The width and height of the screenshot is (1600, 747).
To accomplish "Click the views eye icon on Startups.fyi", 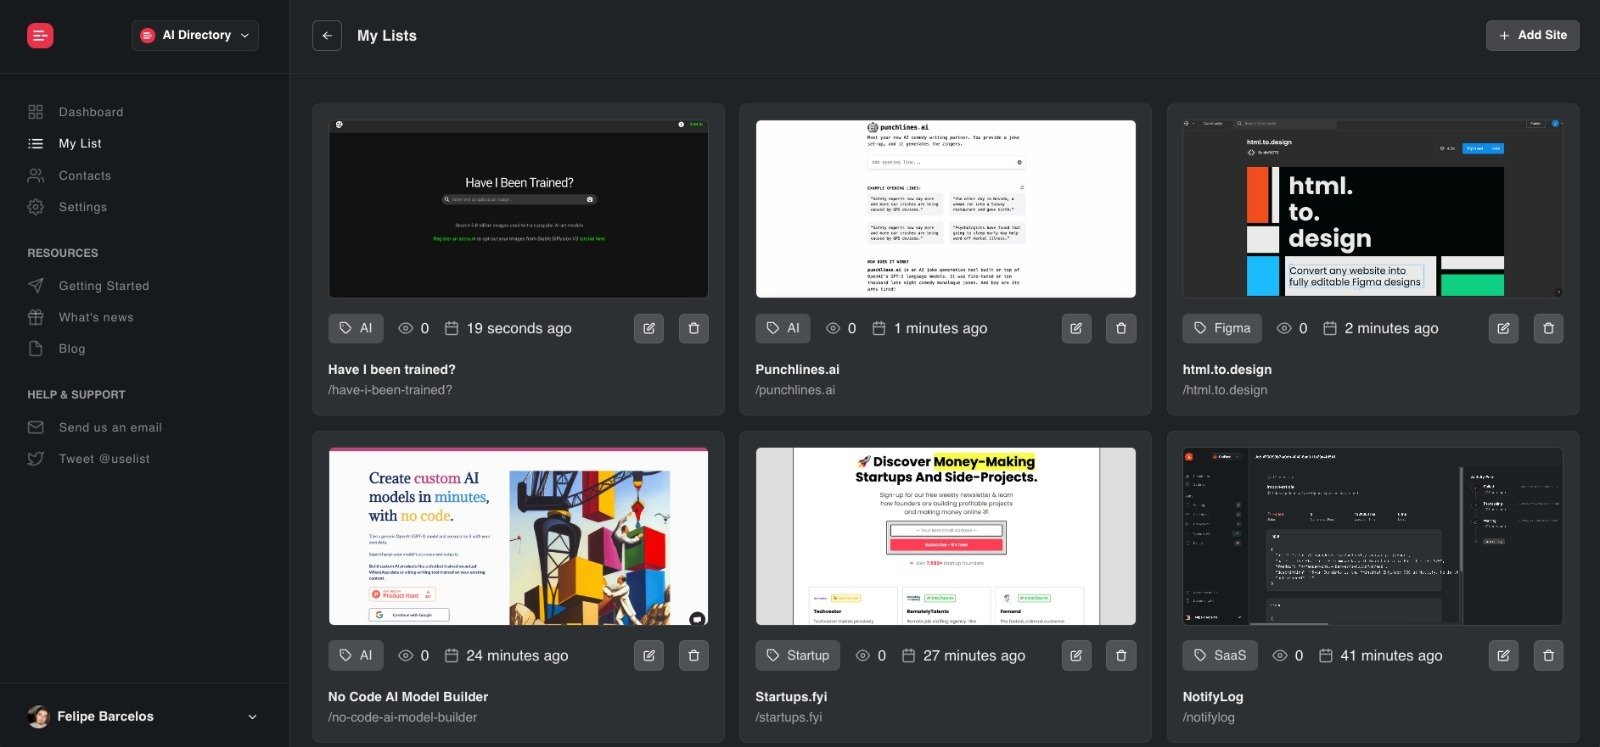I will coord(863,656).
